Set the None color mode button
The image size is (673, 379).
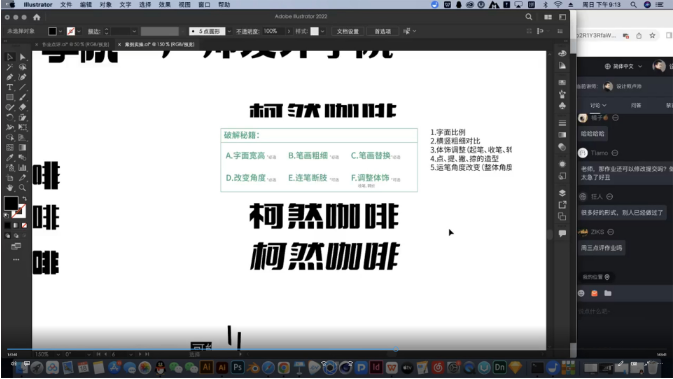(x=24, y=225)
